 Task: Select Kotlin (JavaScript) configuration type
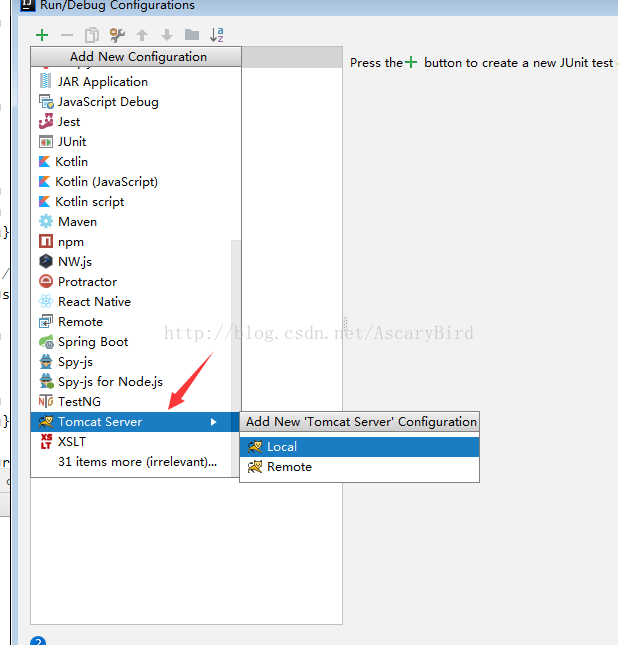tap(135, 182)
